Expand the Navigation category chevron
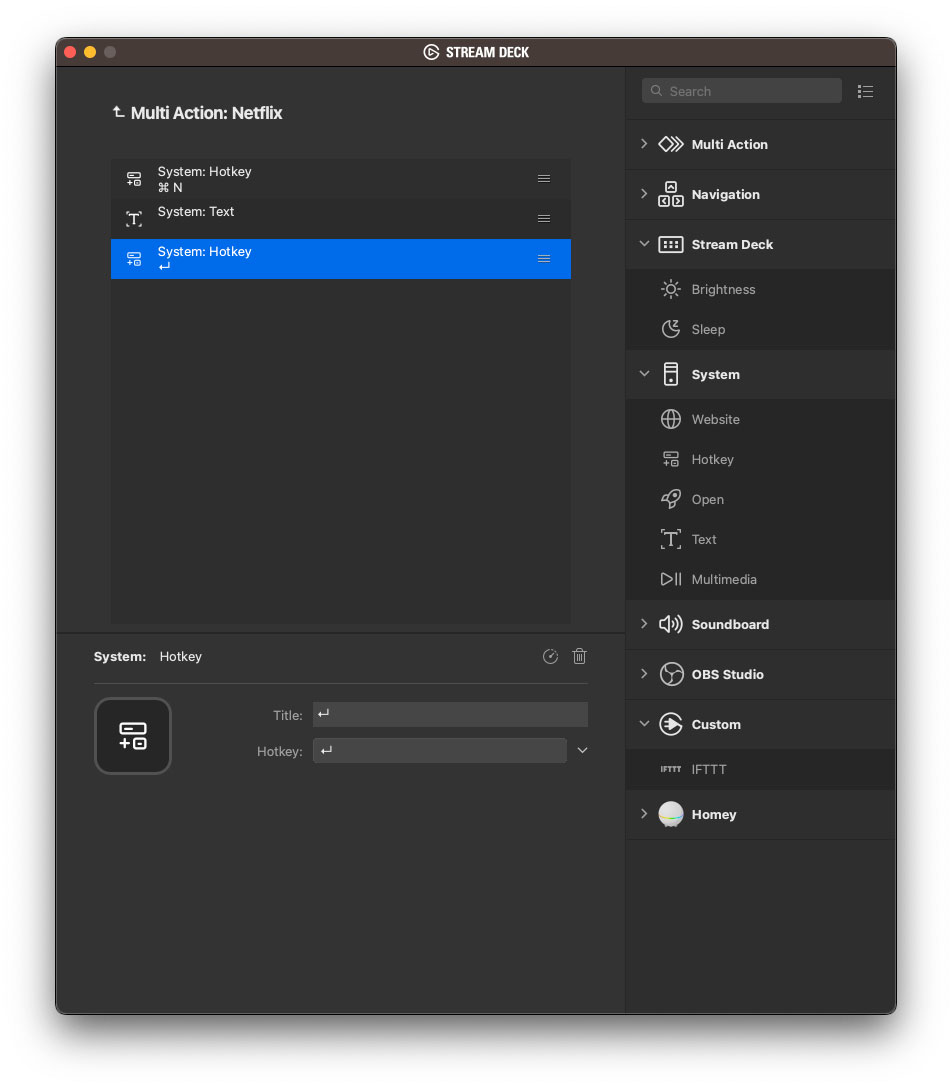This screenshot has width=952, height=1088. (x=644, y=194)
